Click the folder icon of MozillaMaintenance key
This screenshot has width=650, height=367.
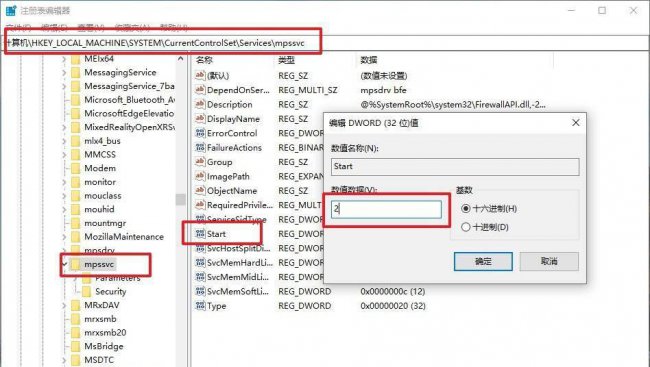coord(75,237)
